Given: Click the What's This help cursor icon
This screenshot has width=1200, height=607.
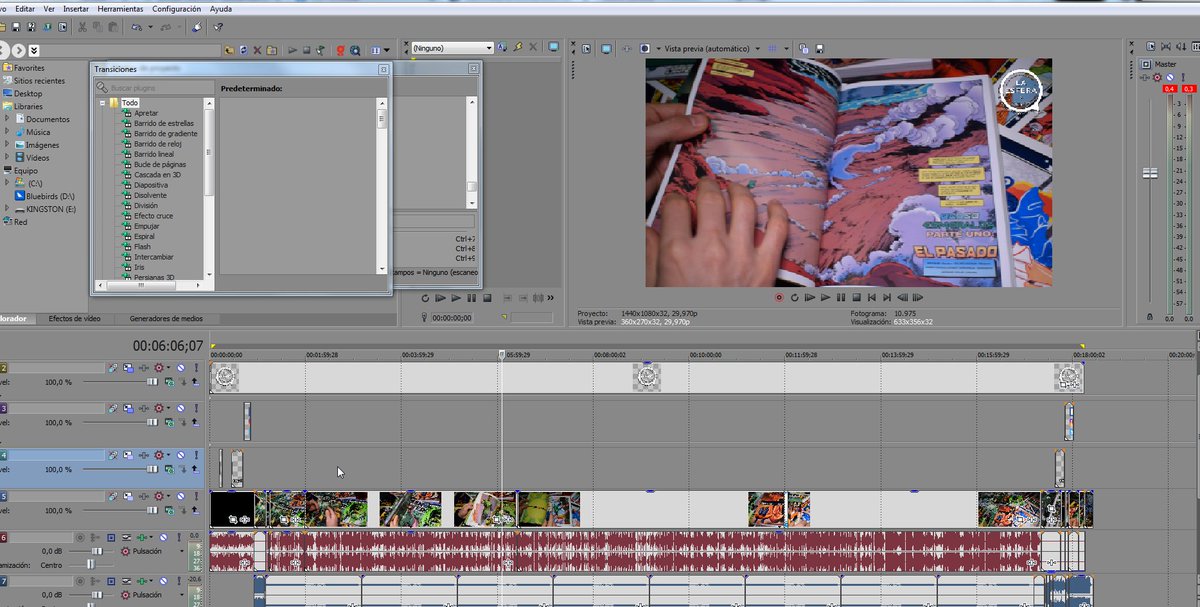Looking at the screenshot, I should [x=218, y=27].
